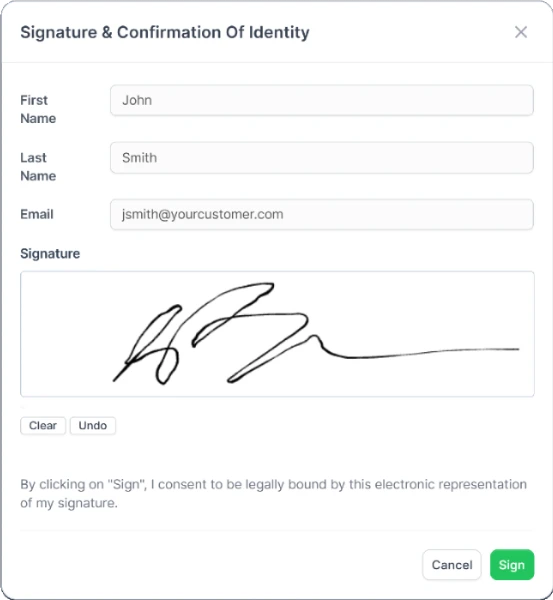Screen dimensions: 553x600
Task: Close the signature dialog with the X icon
Action: click(521, 32)
